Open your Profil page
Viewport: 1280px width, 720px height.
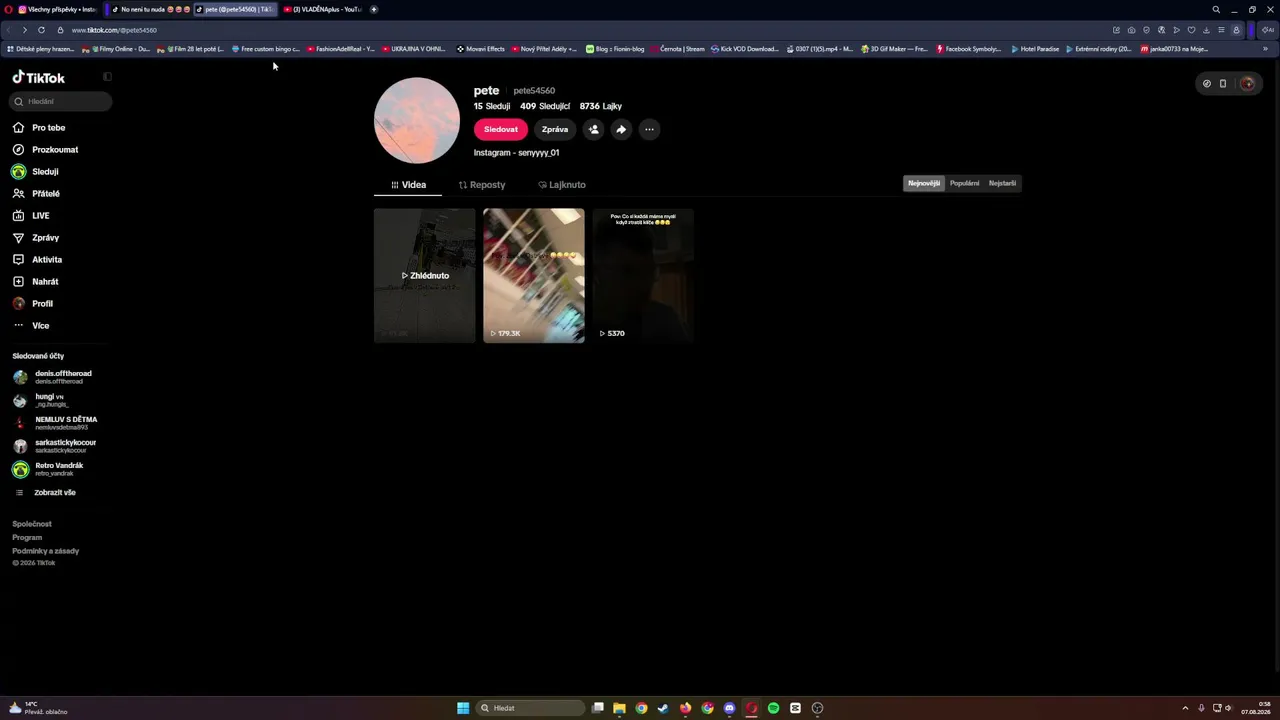click(33, 304)
